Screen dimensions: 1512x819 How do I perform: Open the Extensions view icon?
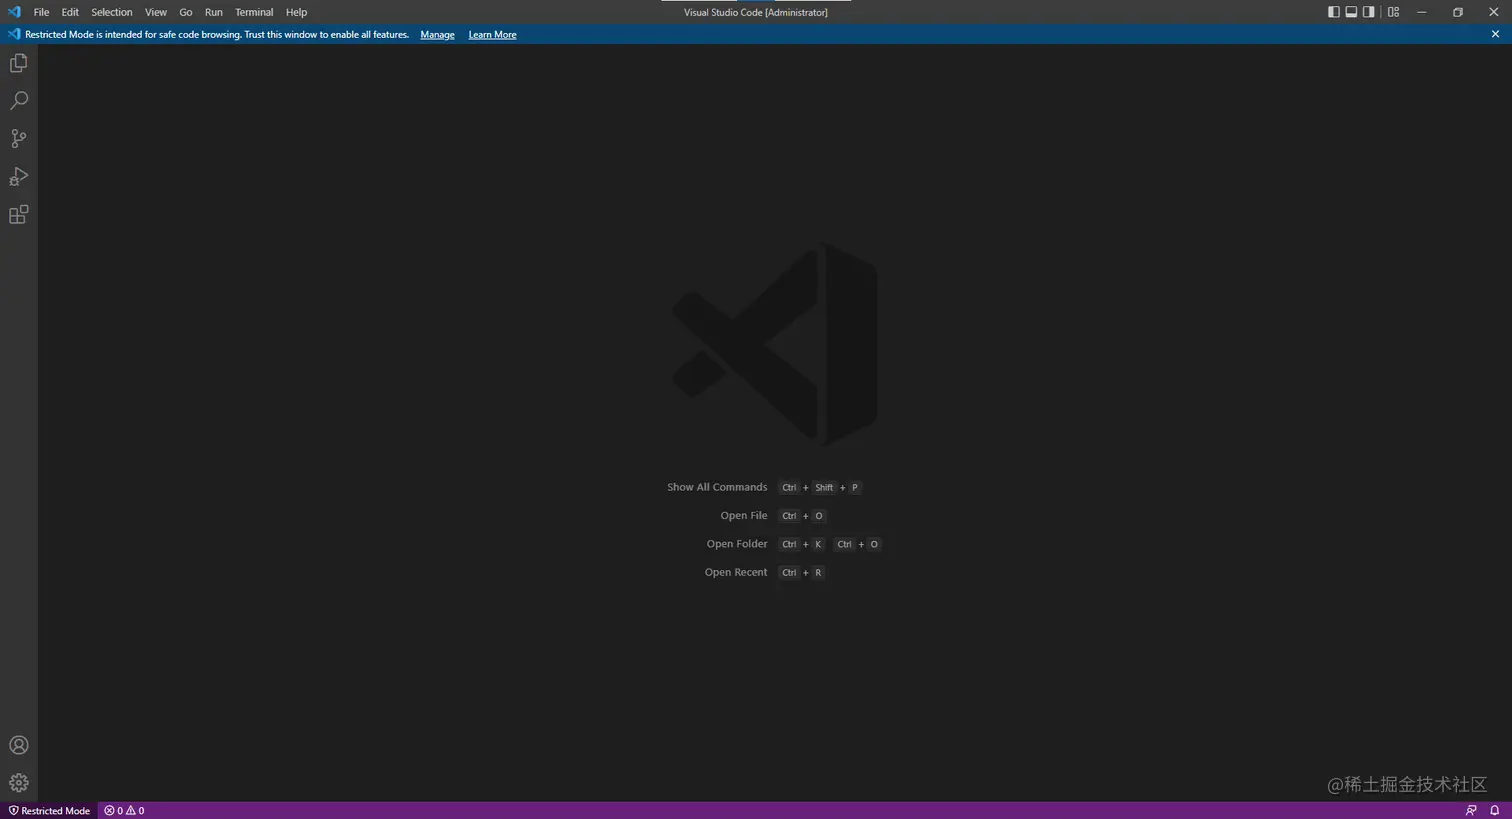click(18, 215)
